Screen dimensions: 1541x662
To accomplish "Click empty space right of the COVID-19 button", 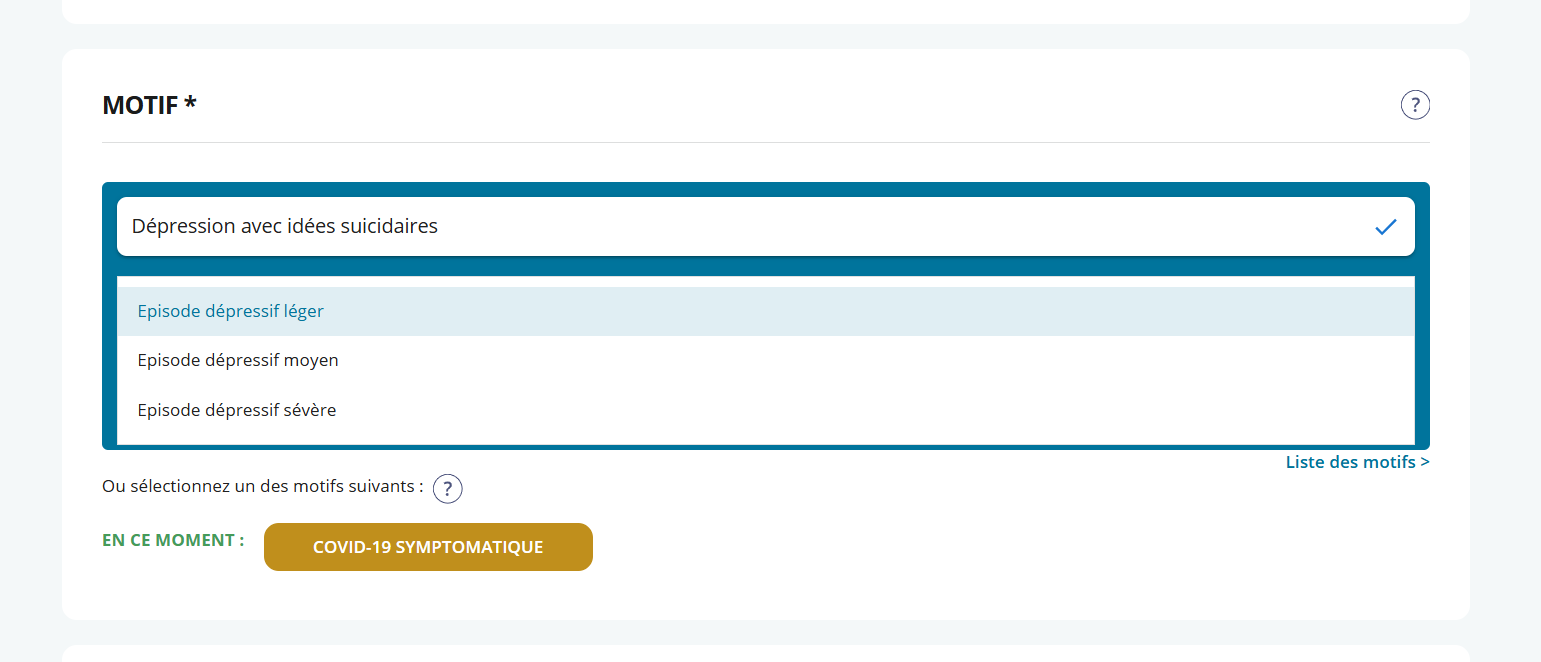I will [x=1000, y=547].
